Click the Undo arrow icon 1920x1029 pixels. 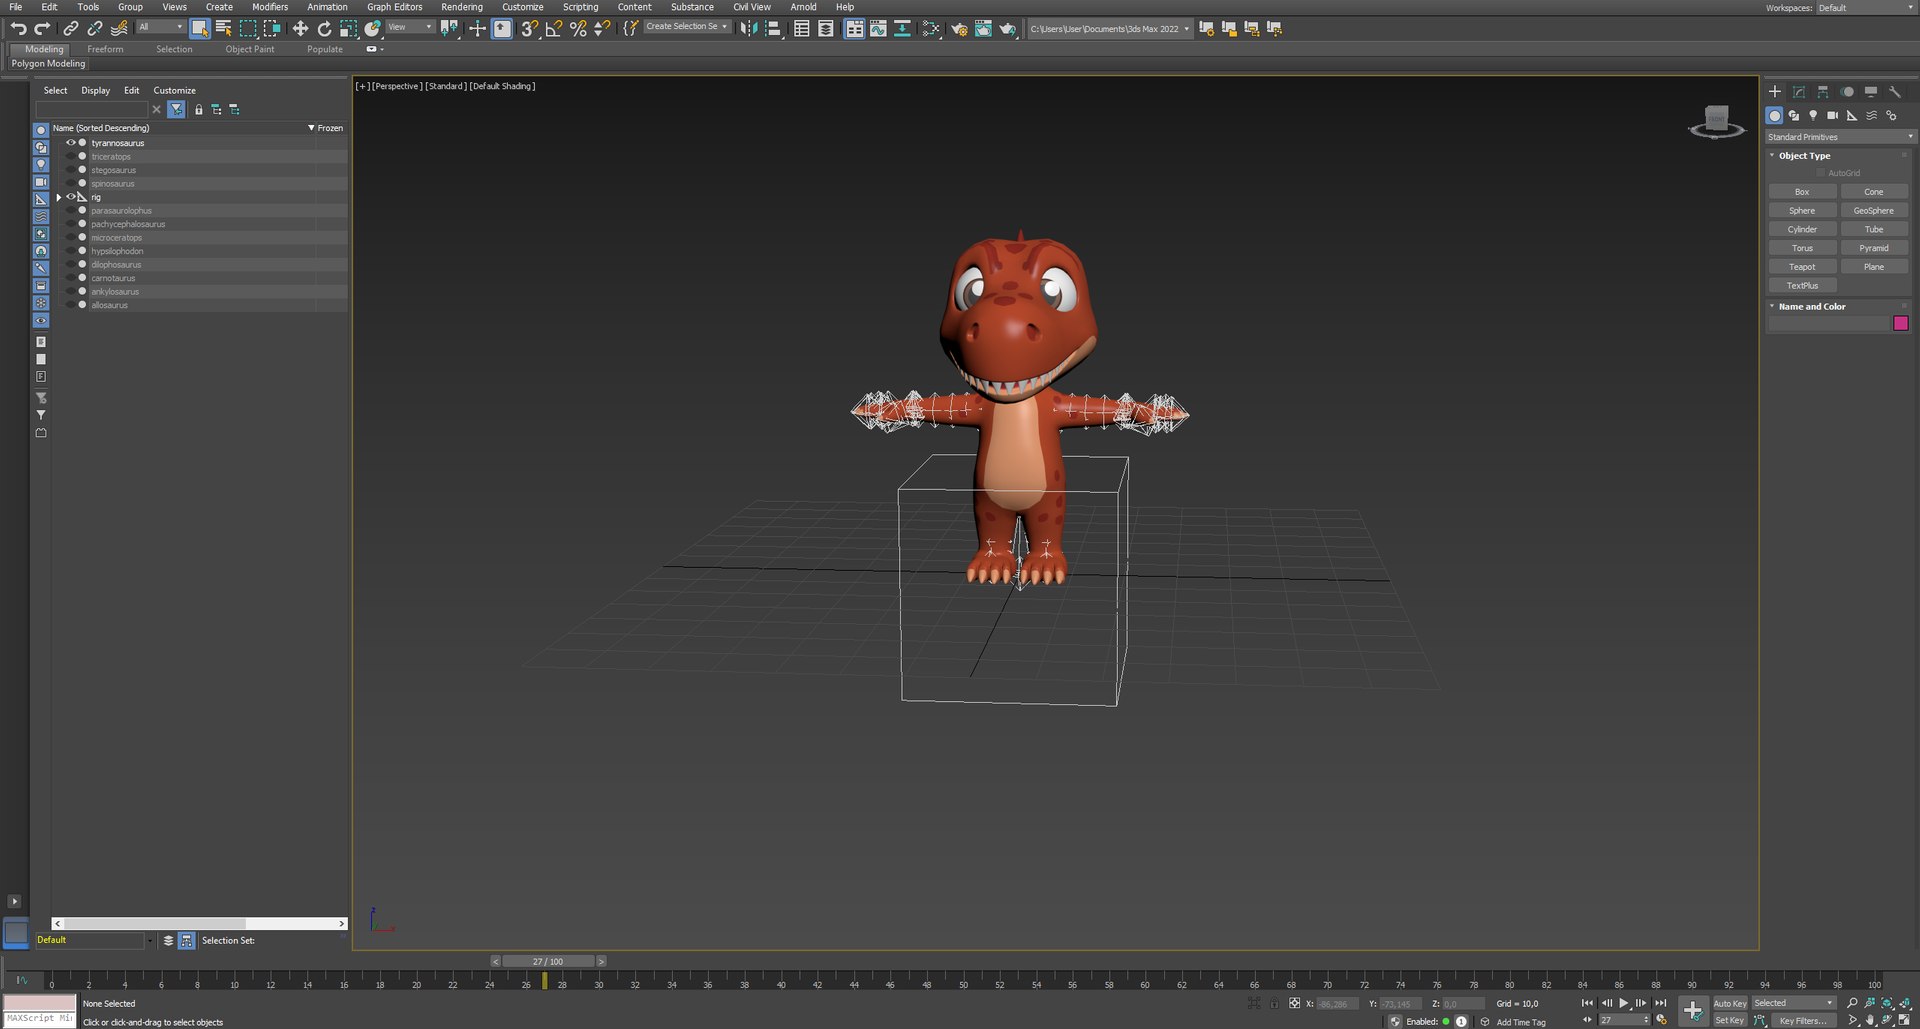18,29
